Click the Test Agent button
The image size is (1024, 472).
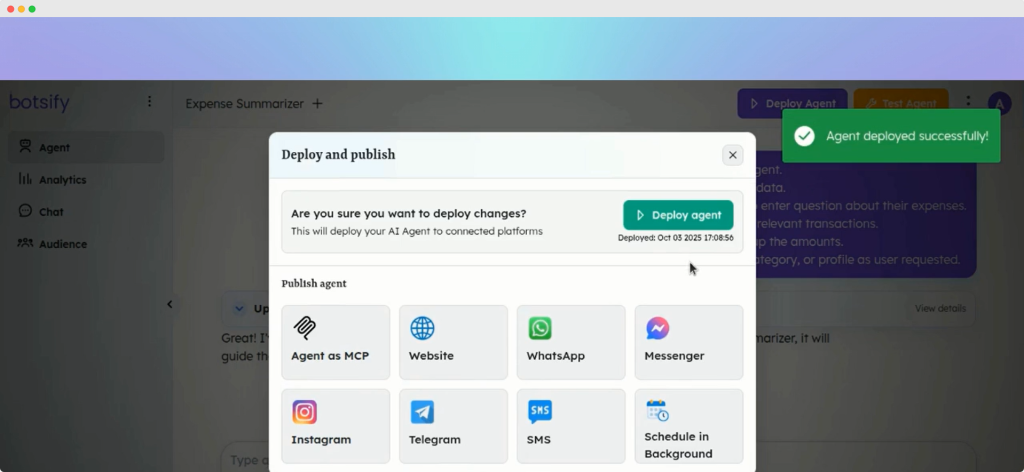pyautogui.click(x=900, y=103)
